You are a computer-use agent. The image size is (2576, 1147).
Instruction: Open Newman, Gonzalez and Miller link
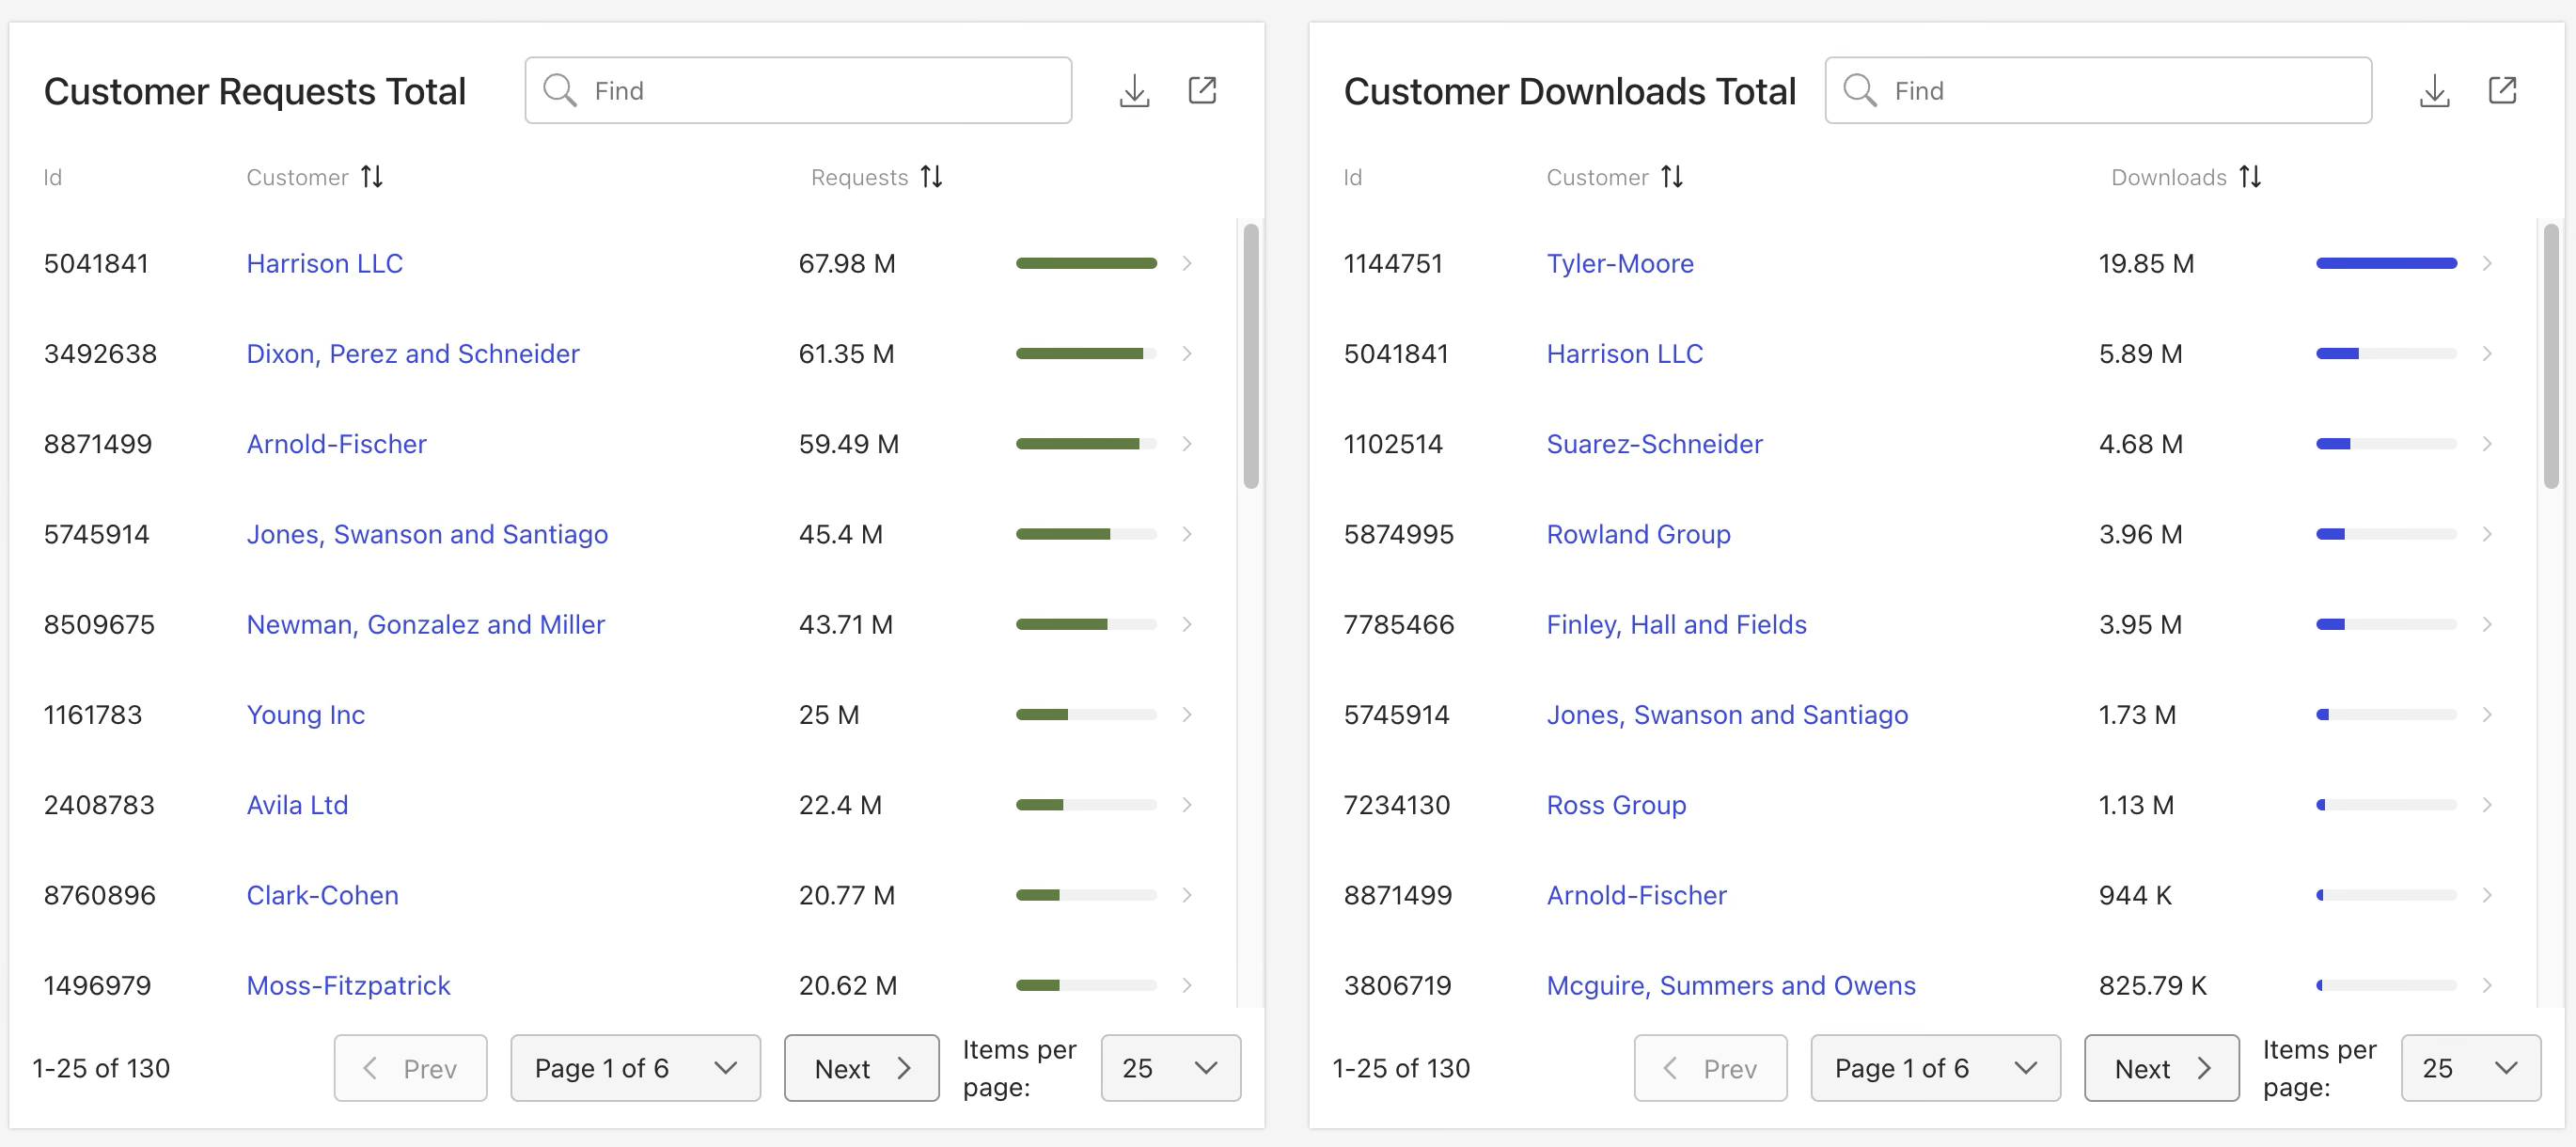click(x=425, y=625)
